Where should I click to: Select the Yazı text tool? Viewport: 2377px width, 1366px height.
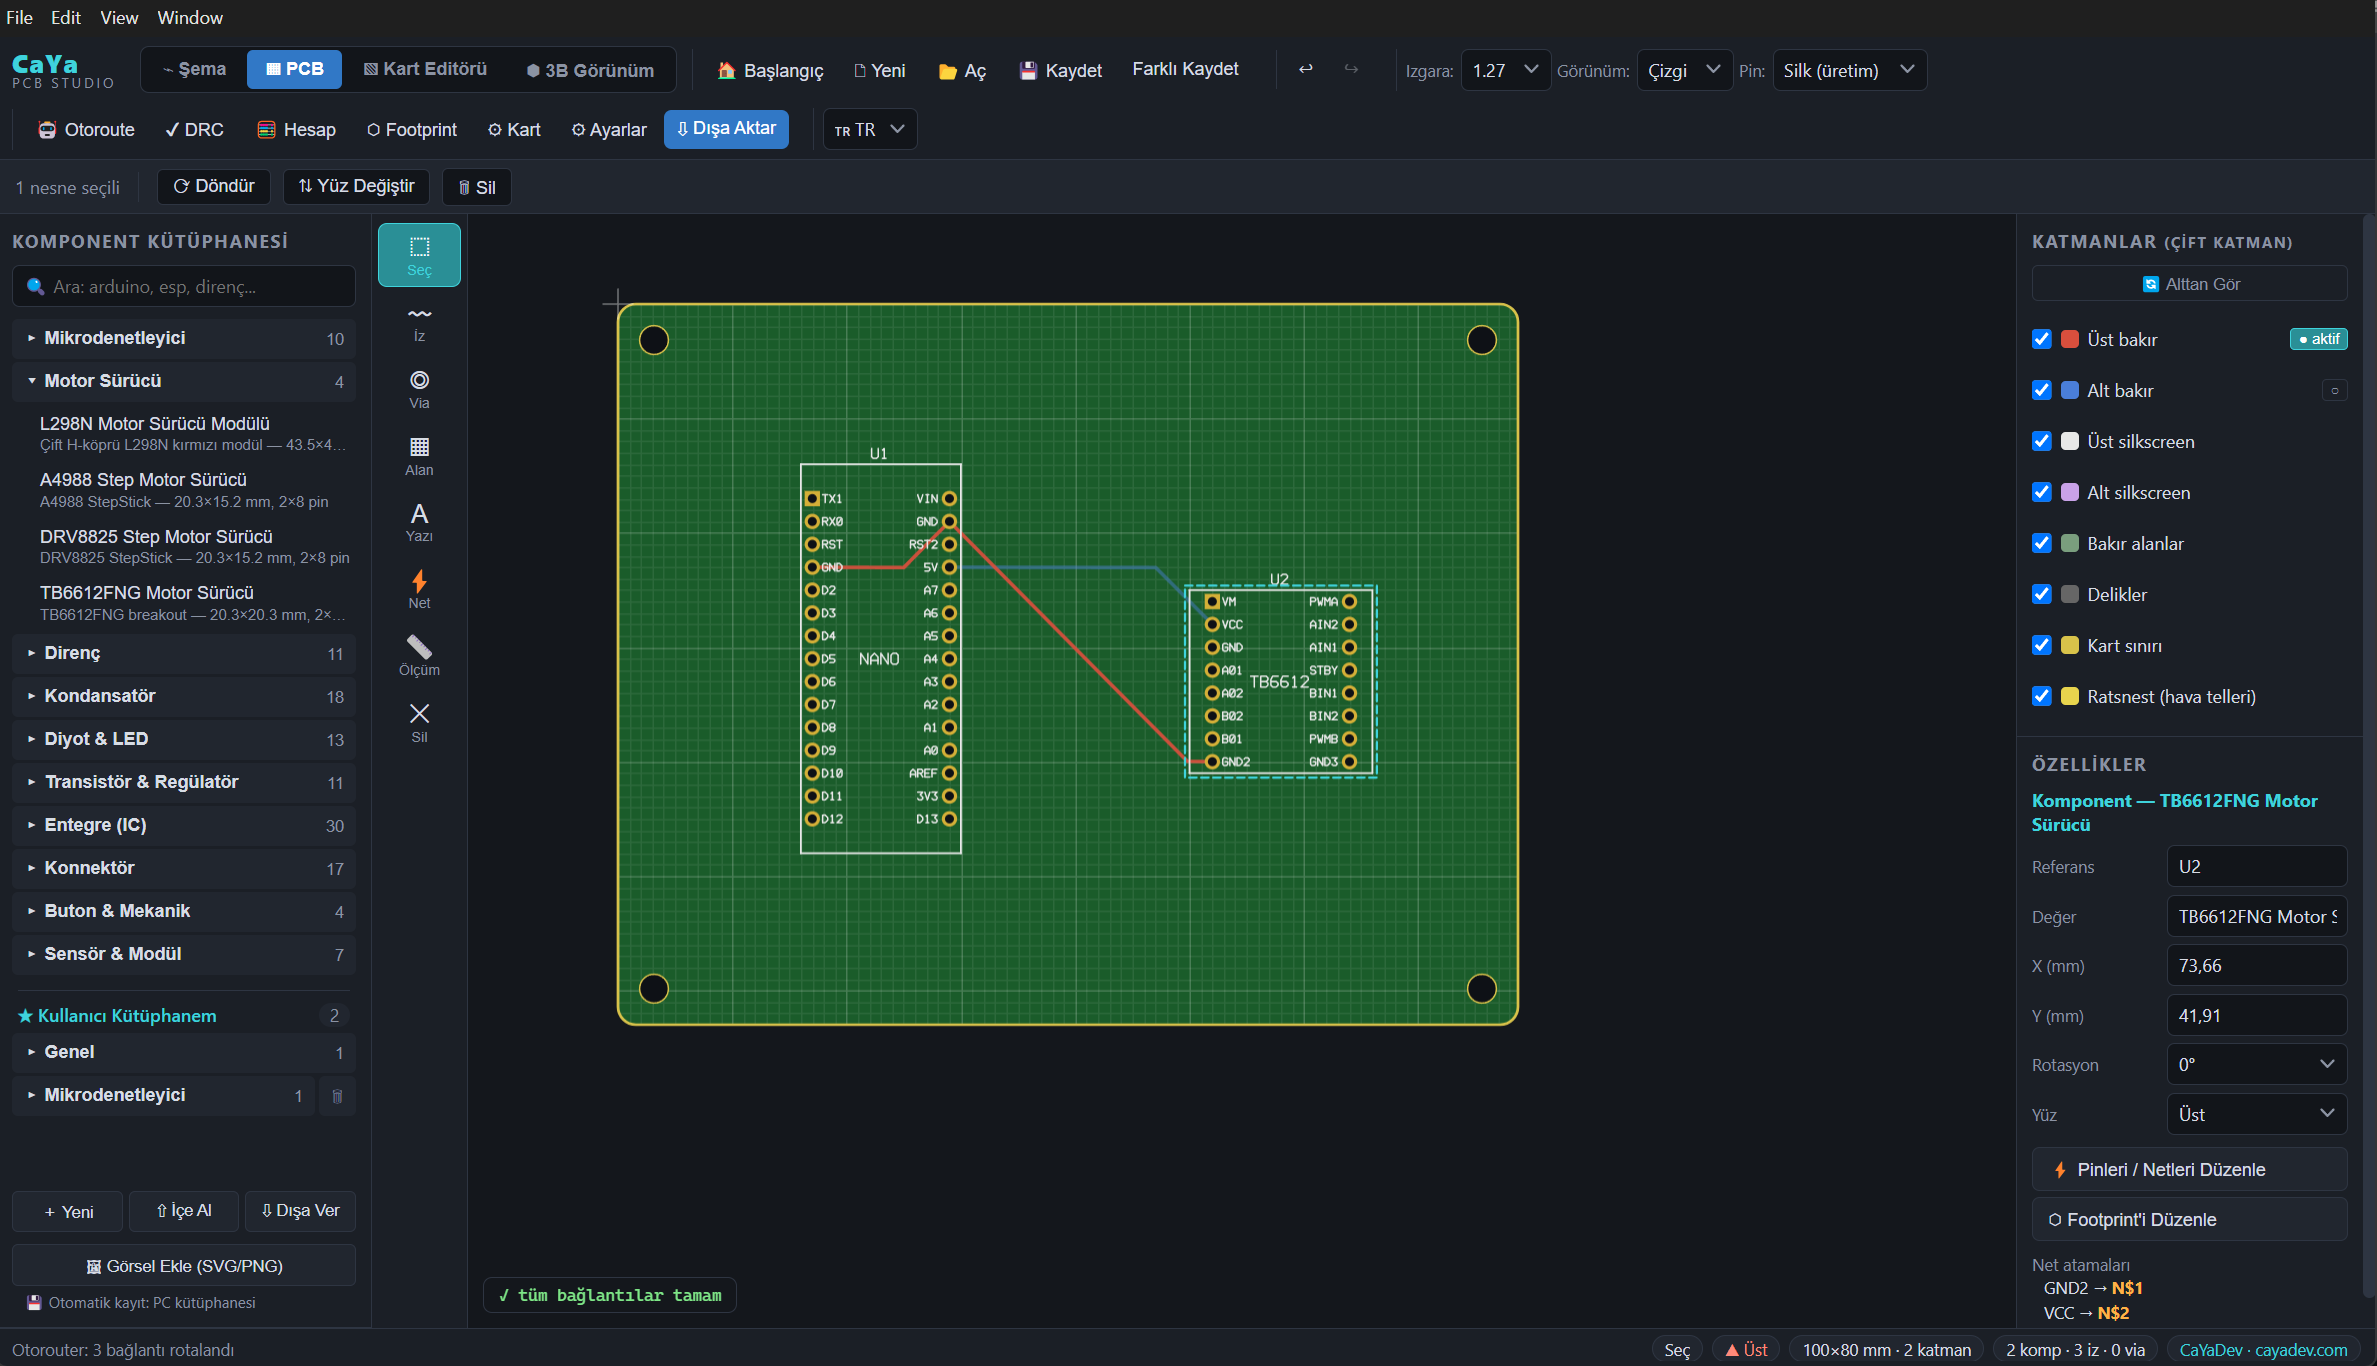[419, 523]
